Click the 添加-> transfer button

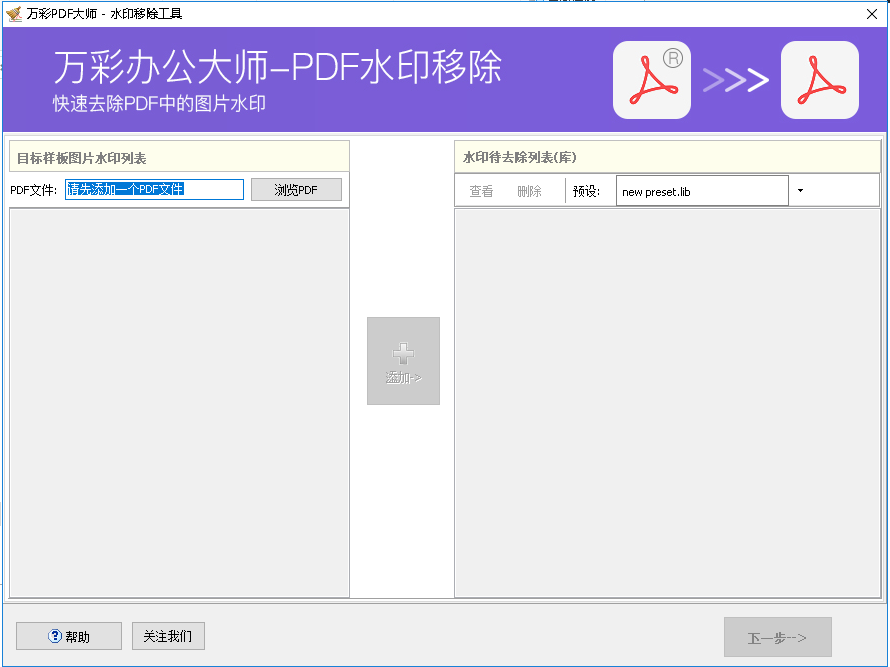pyautogui.click(x=403, y=361)
